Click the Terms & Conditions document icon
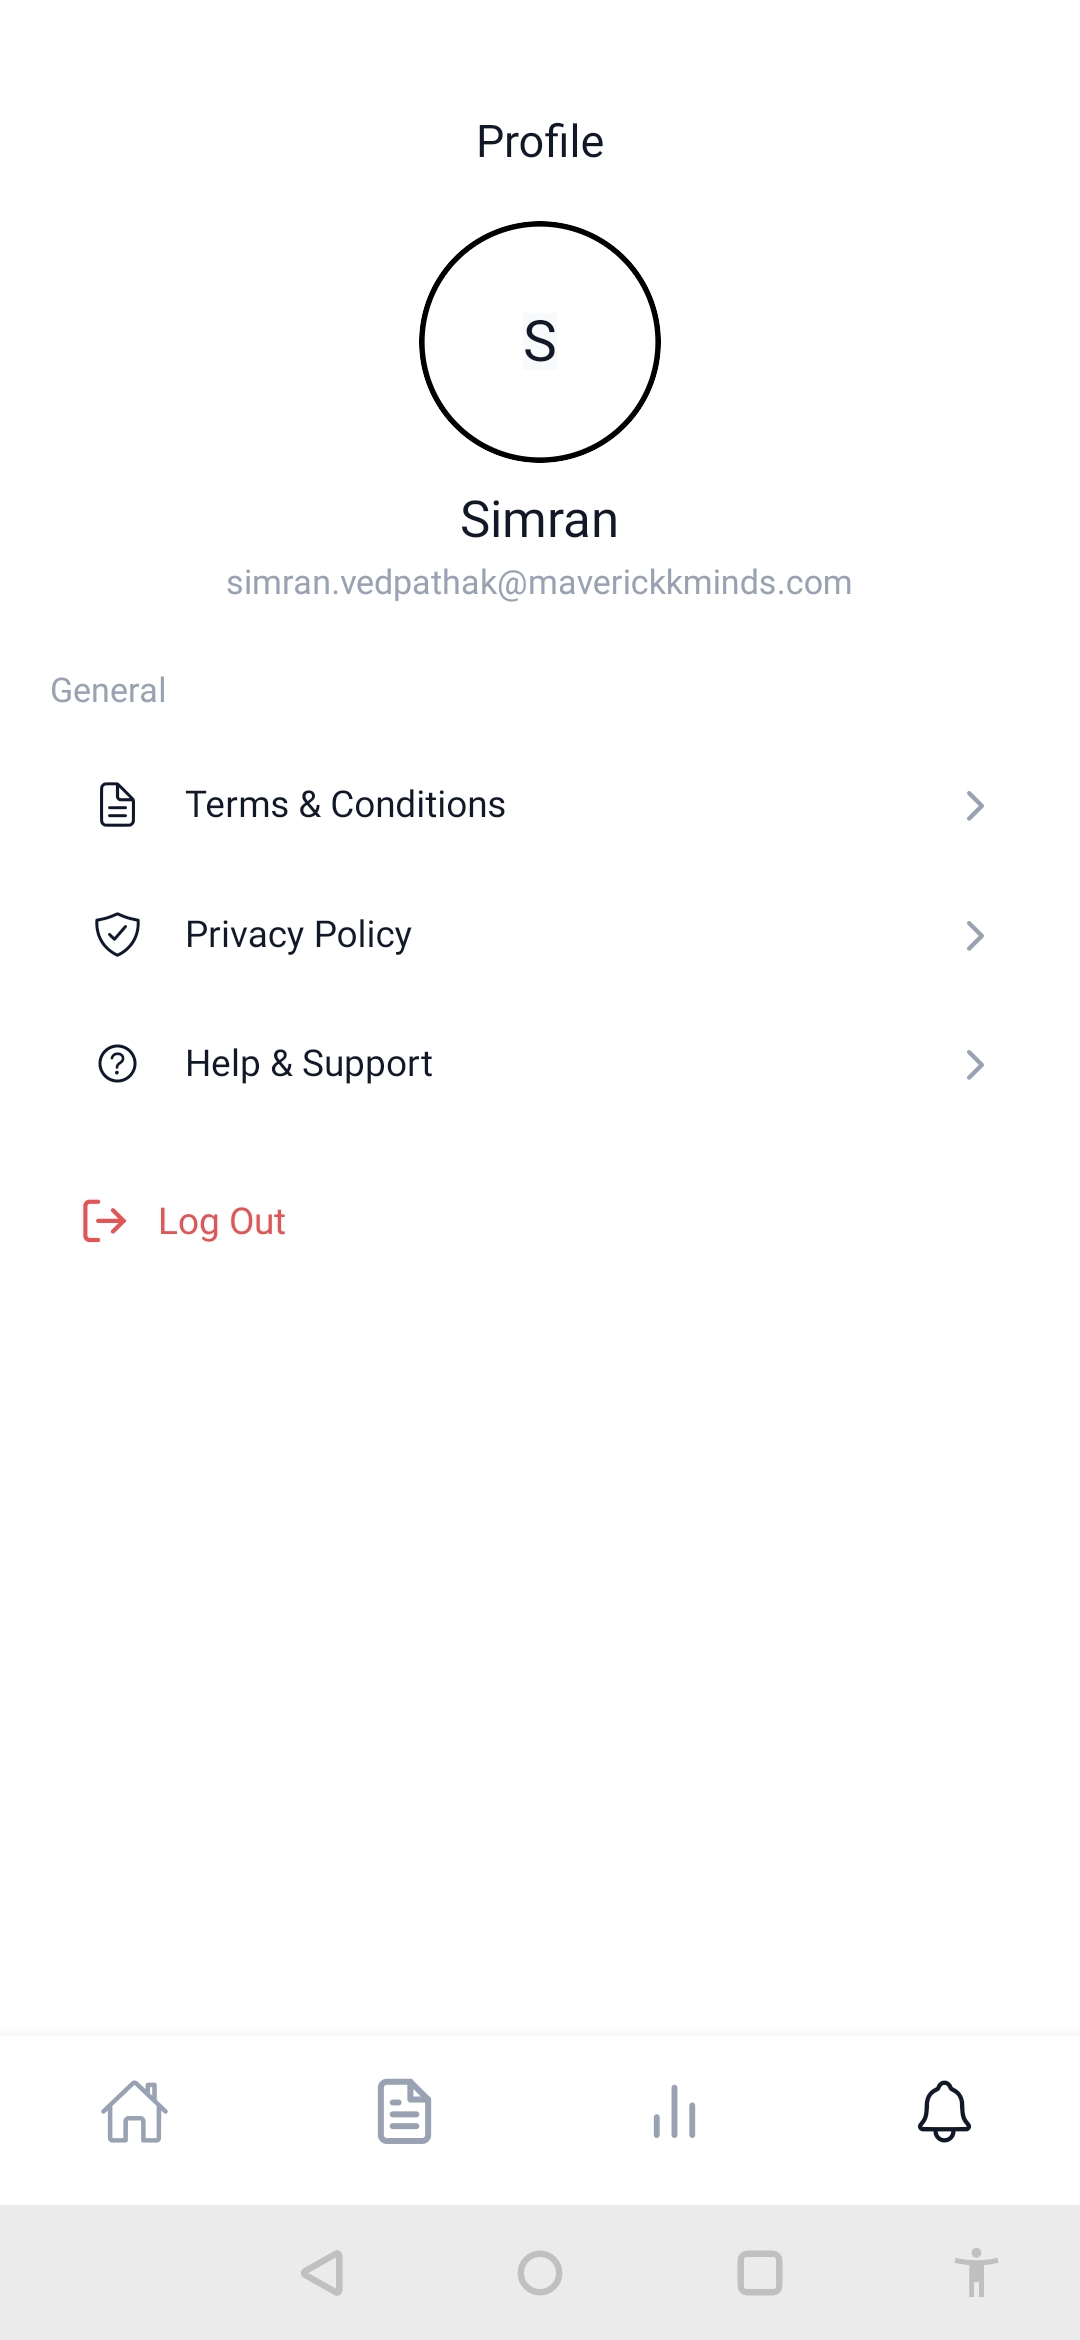The image size is (1080, 2340). pyautogui.click(x=117, y=805)
